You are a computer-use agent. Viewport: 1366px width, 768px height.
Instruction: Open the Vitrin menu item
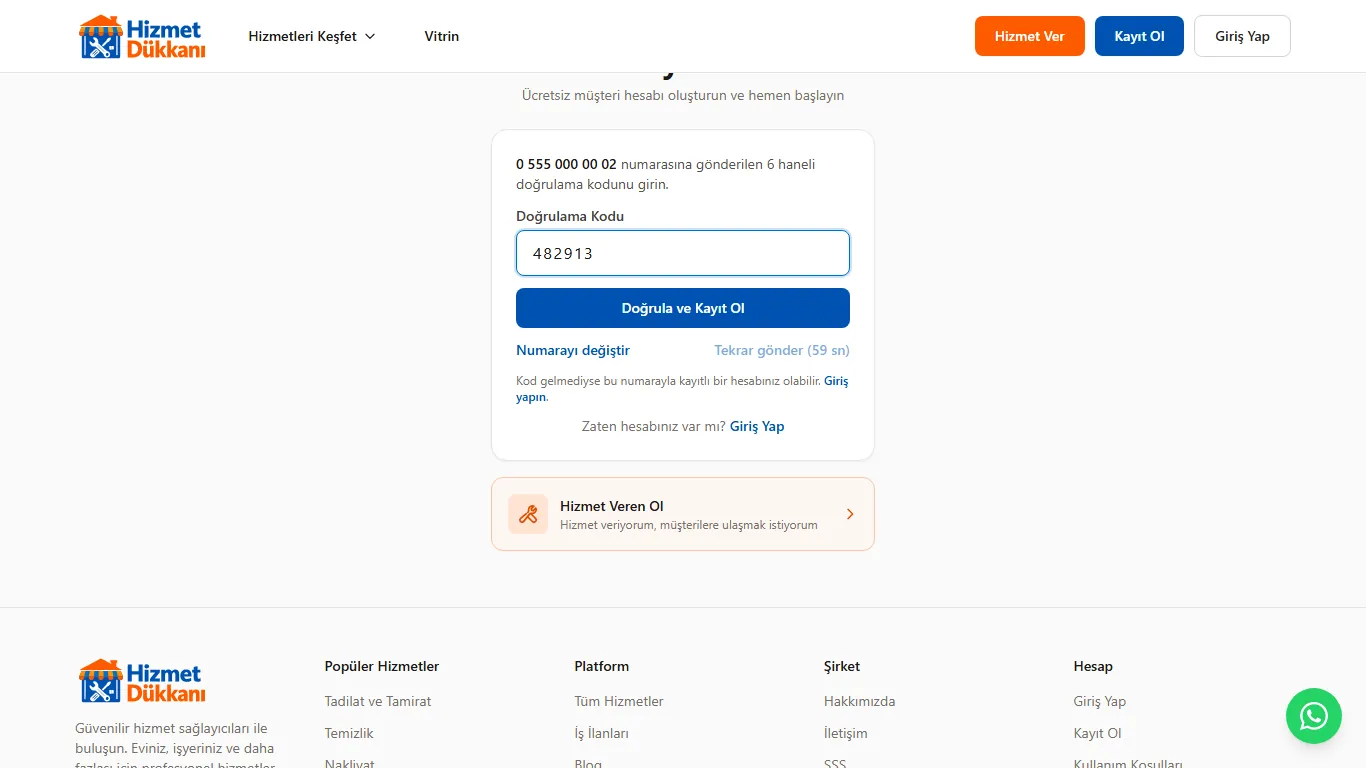click(442, 36)
